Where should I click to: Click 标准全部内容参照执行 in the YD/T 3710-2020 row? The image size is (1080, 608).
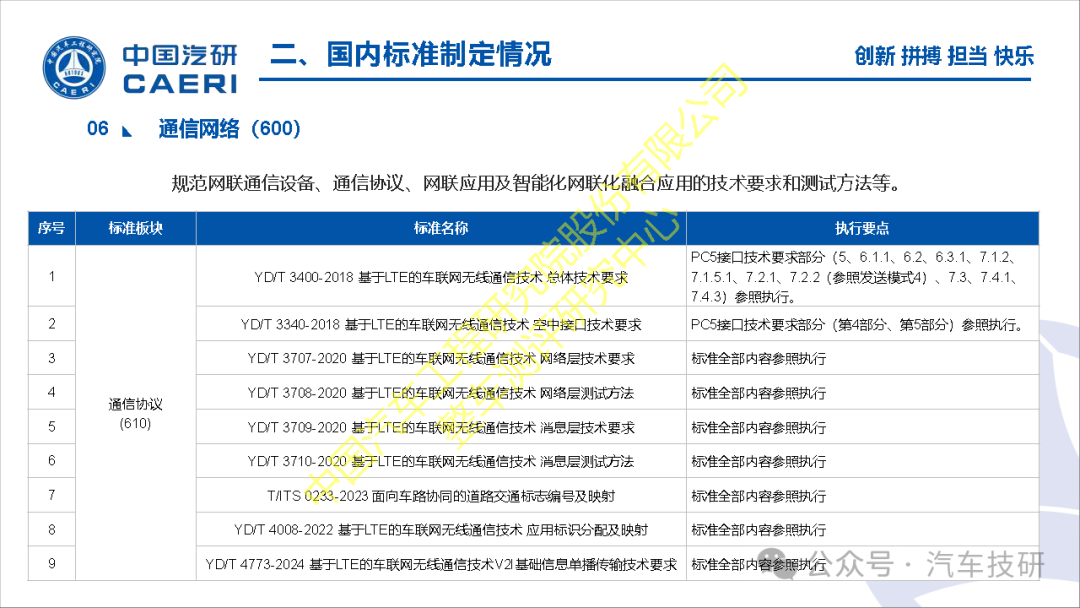(x=758, y=461)
